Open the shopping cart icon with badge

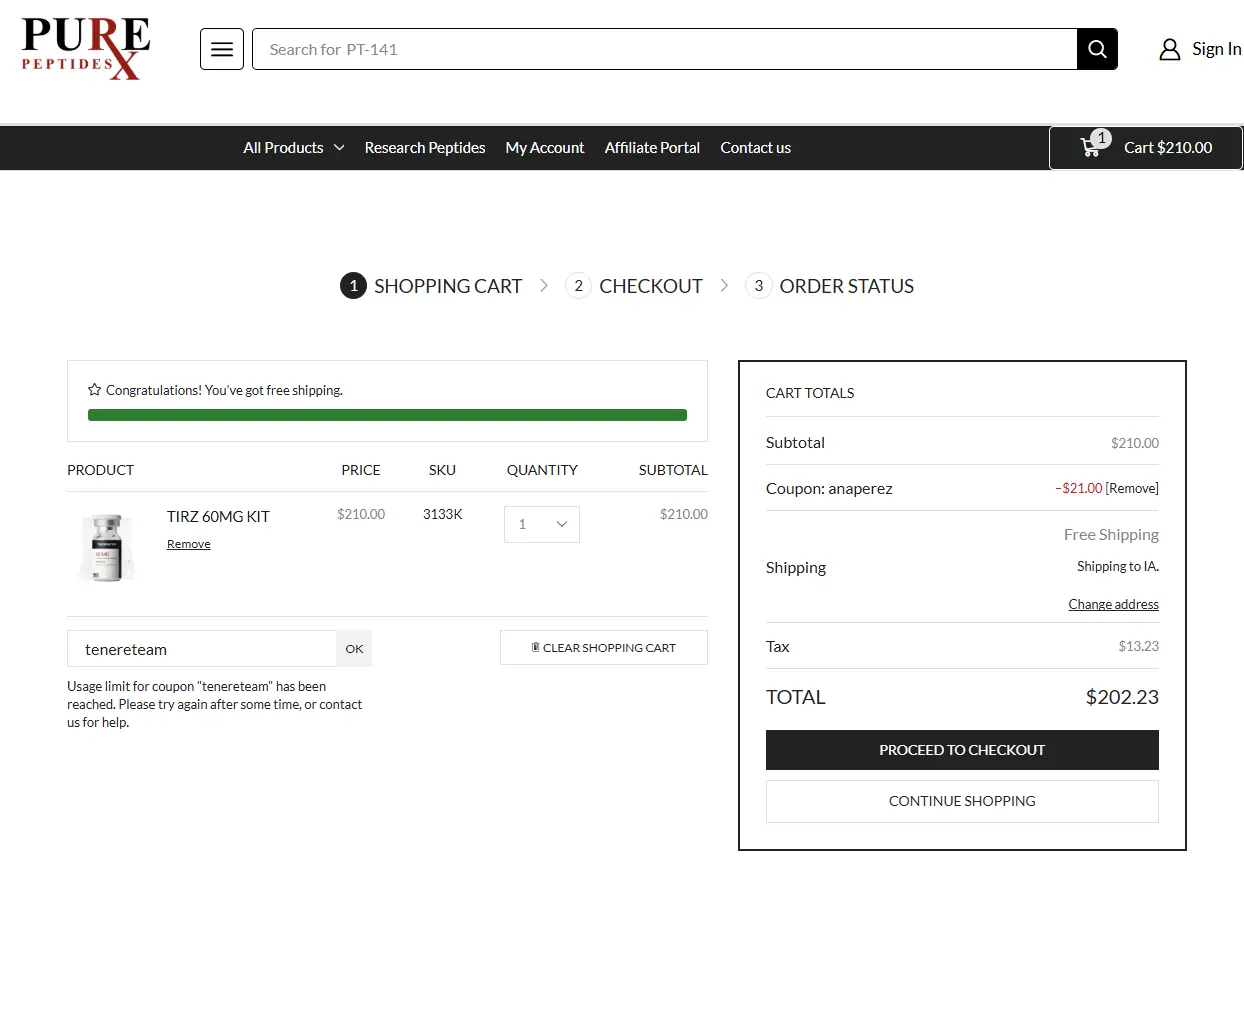point(1093,147)
